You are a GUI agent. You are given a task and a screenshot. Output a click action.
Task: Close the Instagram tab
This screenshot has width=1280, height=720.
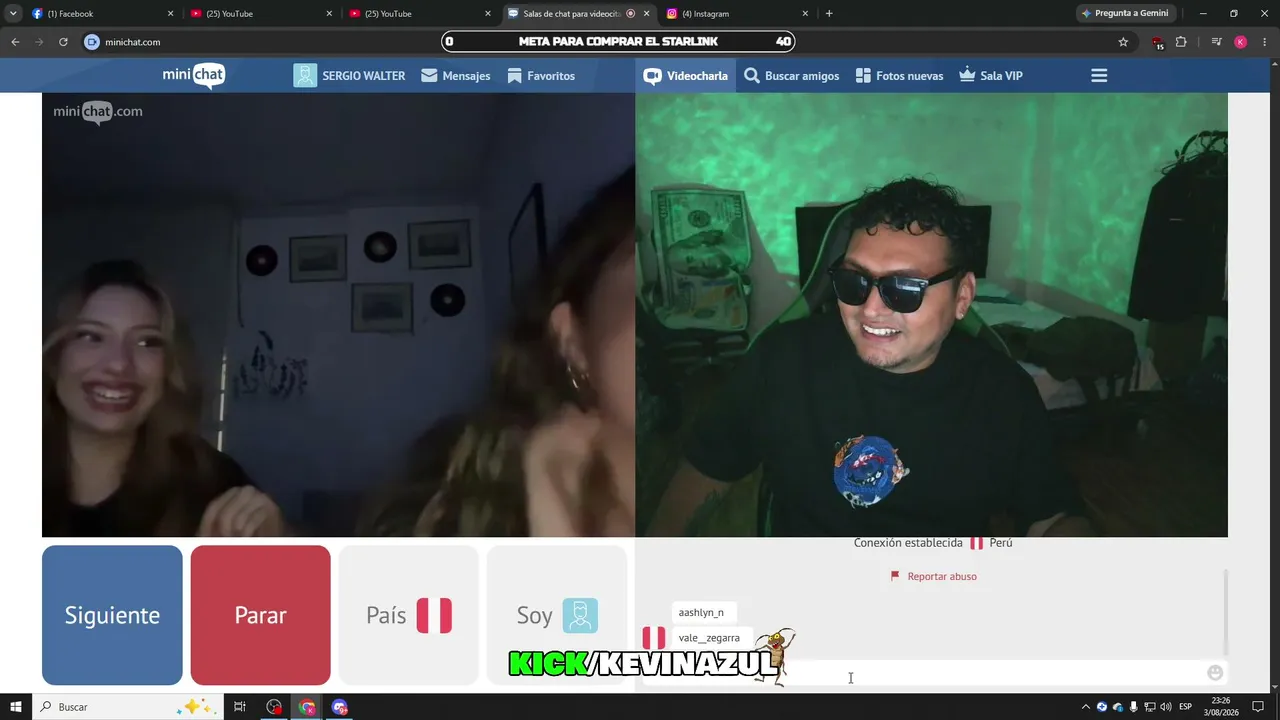coord(805,14)
